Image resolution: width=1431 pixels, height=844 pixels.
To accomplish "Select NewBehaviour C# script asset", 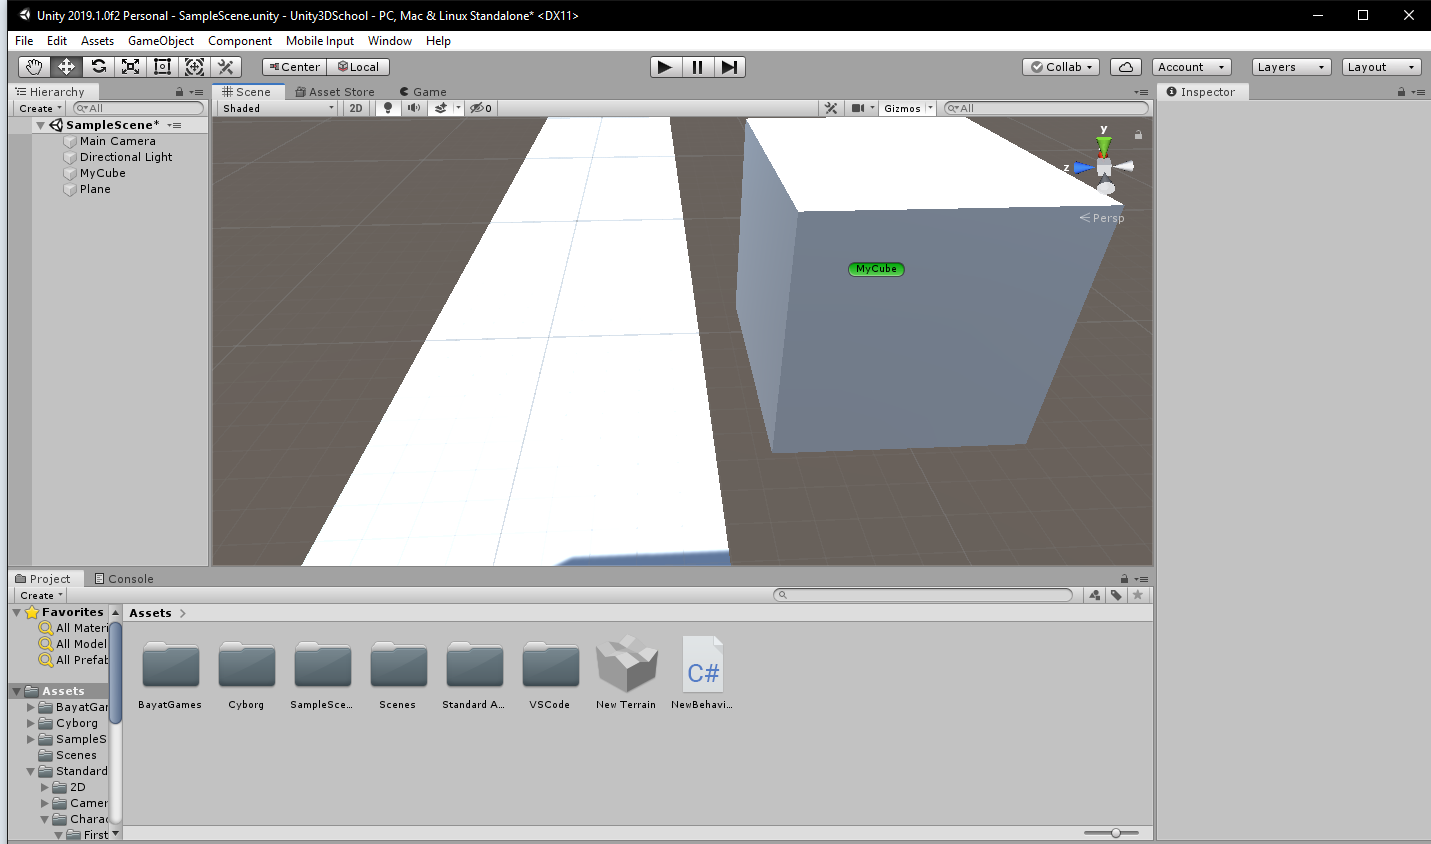I will (x=702, y=673).
